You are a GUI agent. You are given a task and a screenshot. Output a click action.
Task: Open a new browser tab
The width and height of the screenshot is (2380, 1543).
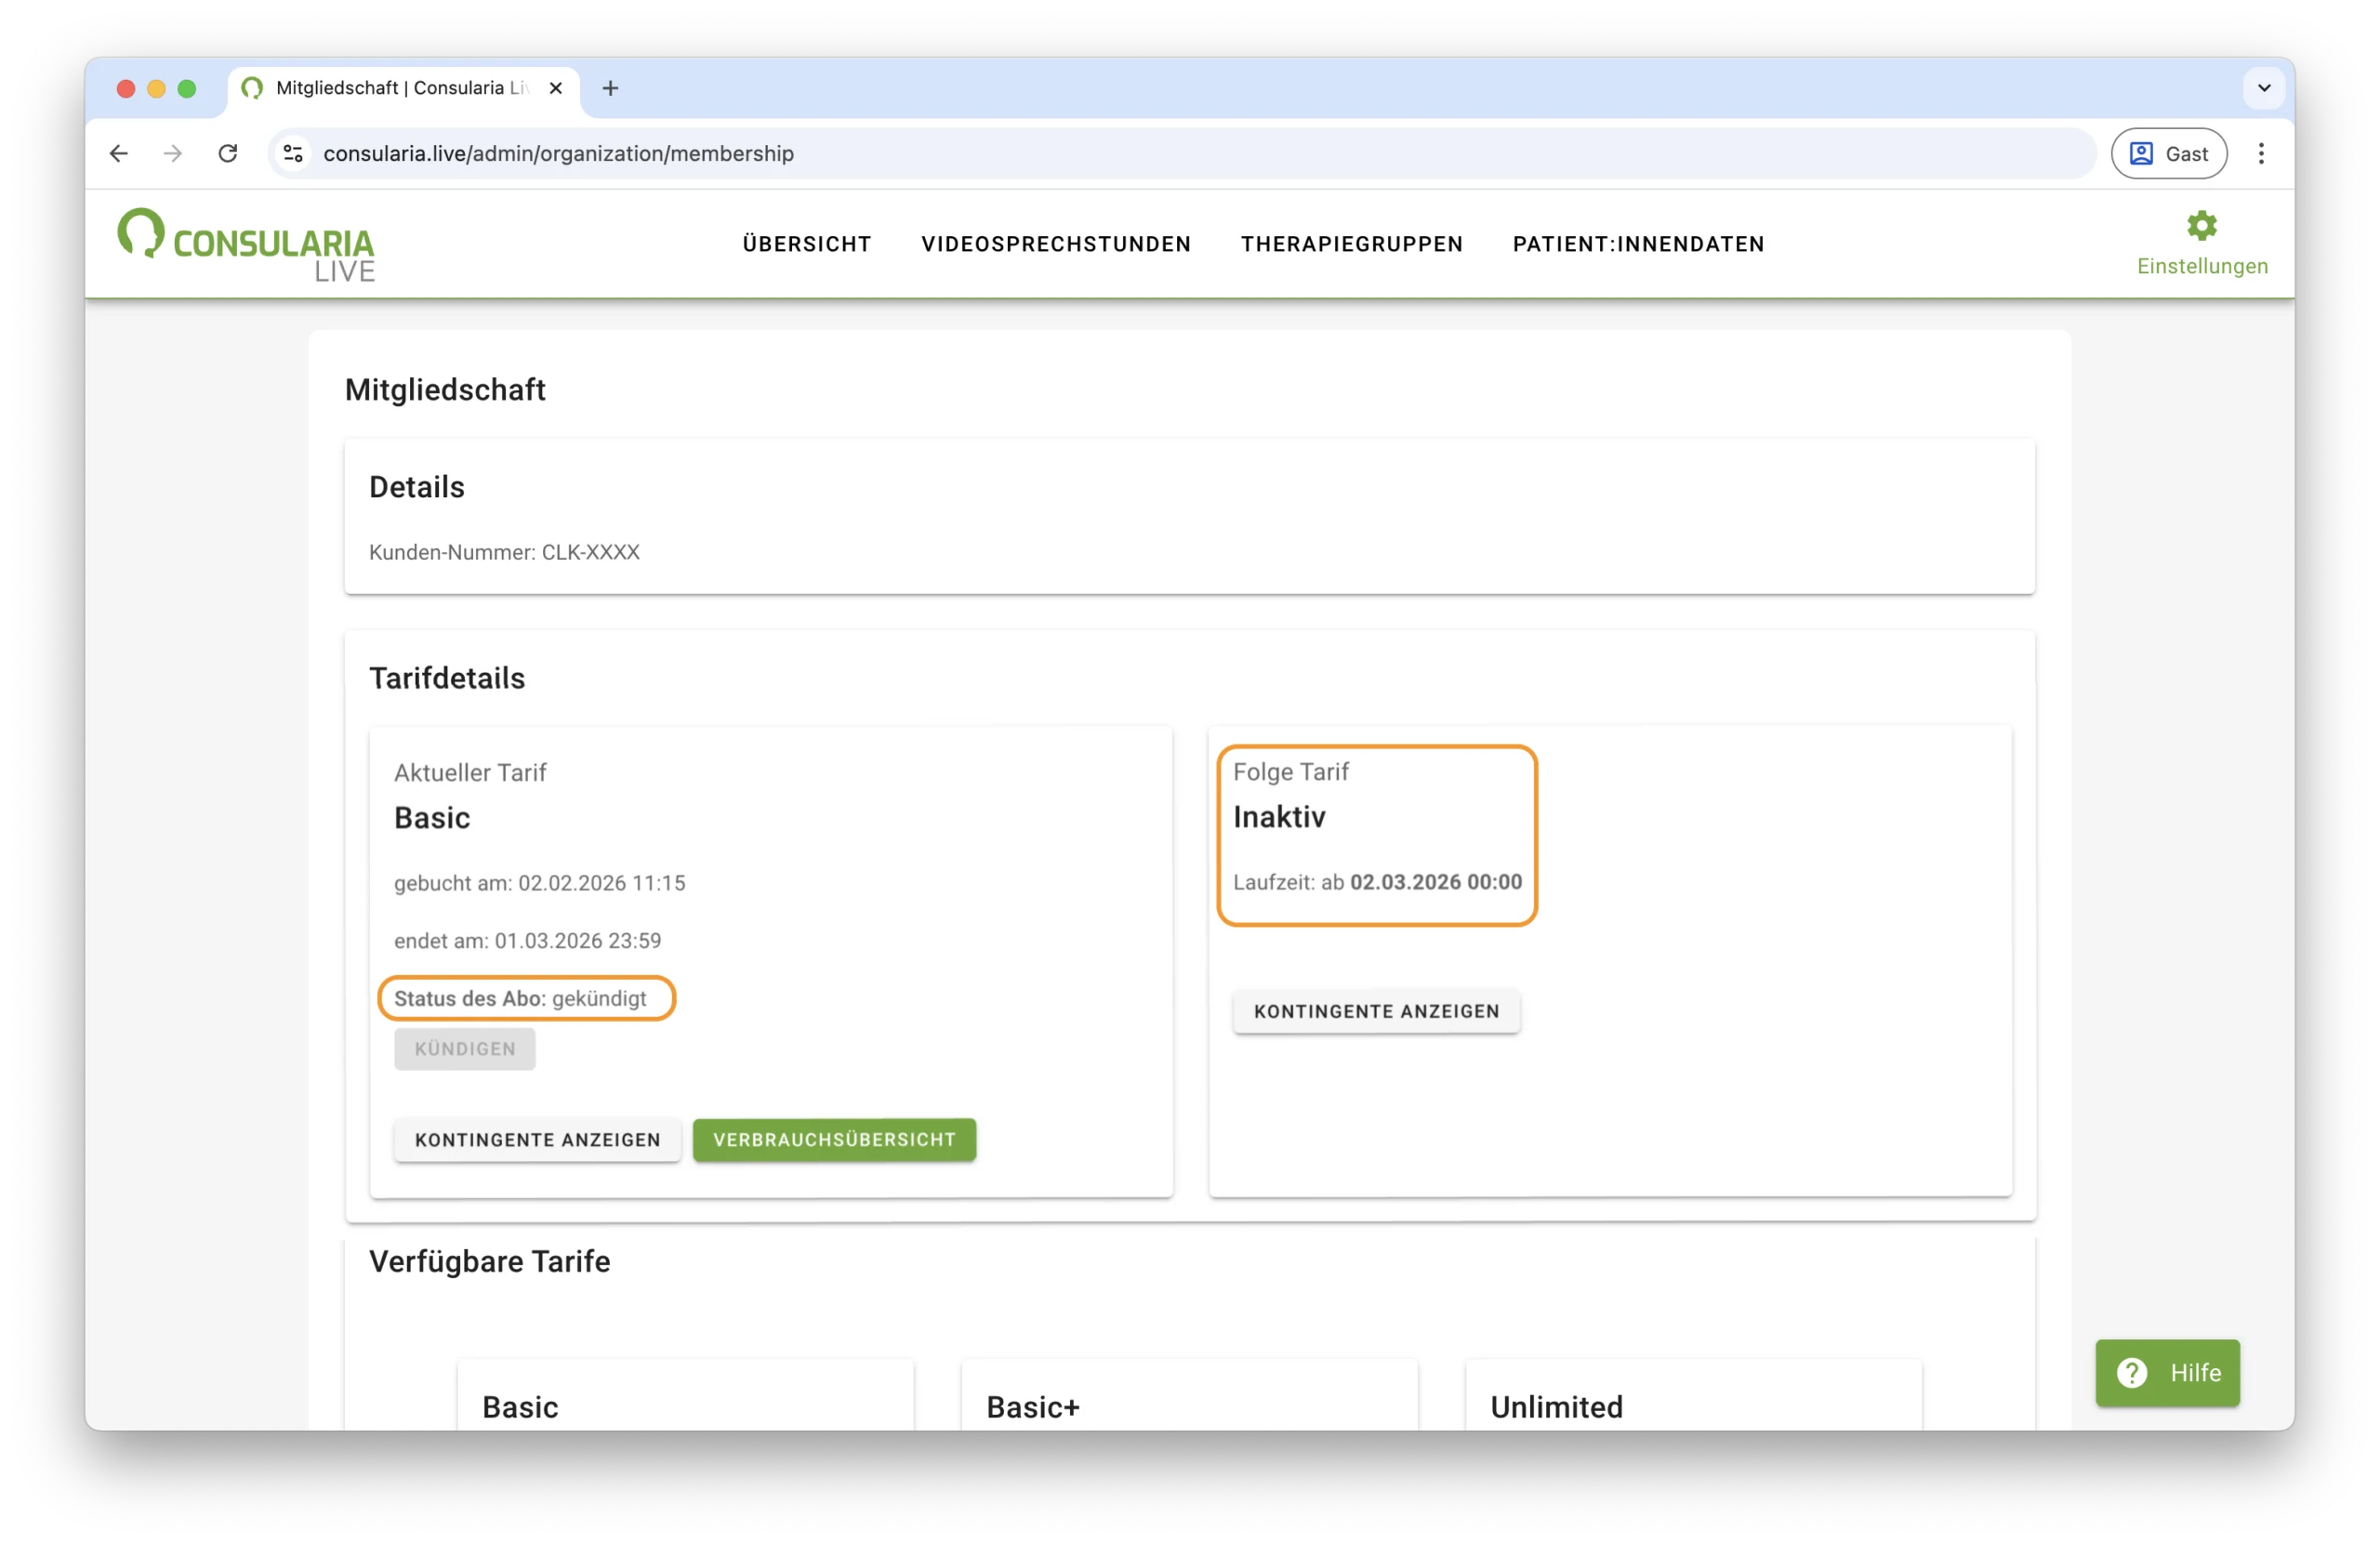click(610, 88)
